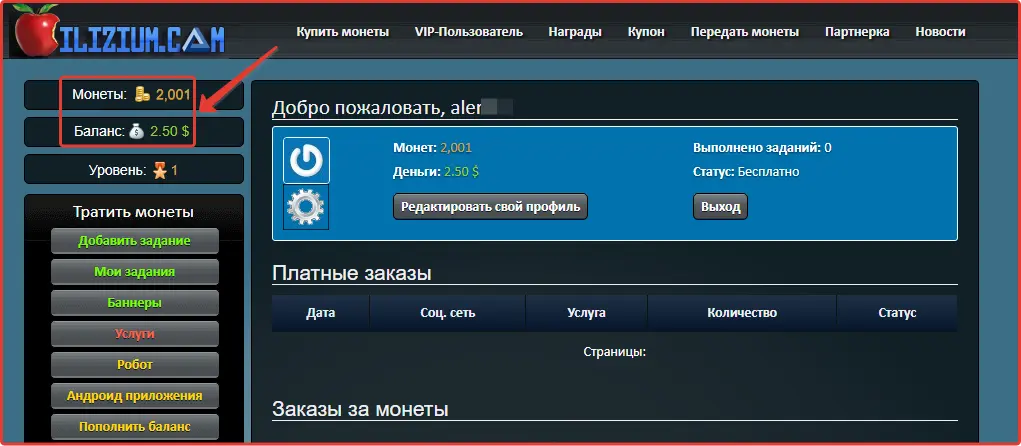This screenshot has height=446, width=1021.
Task: Click the 2.50 $ balance in sidebar
Action: (169, 132)
